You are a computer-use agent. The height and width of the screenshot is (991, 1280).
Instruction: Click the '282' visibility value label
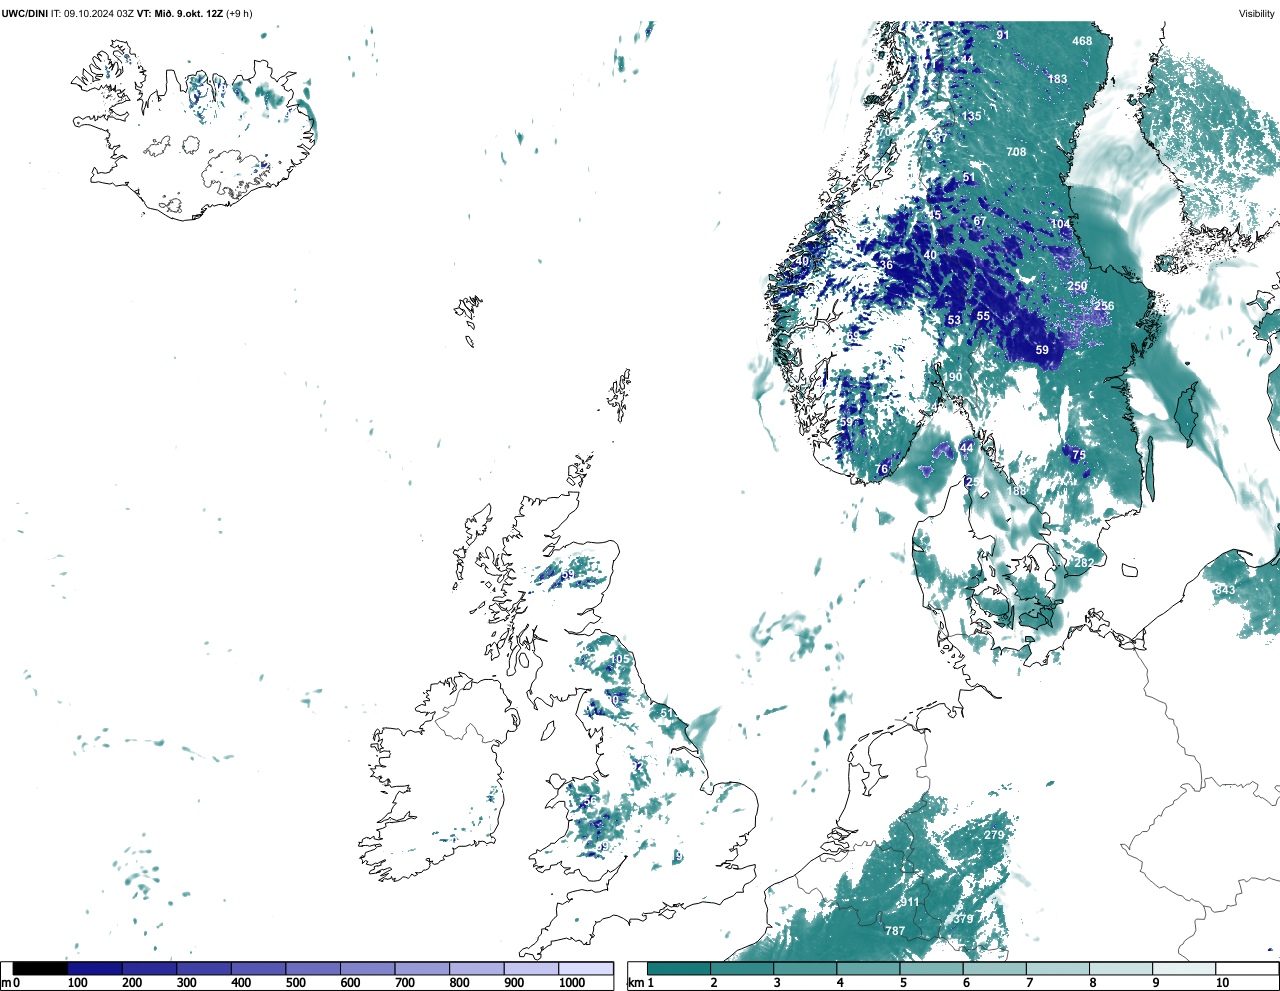click(1084, 563)
